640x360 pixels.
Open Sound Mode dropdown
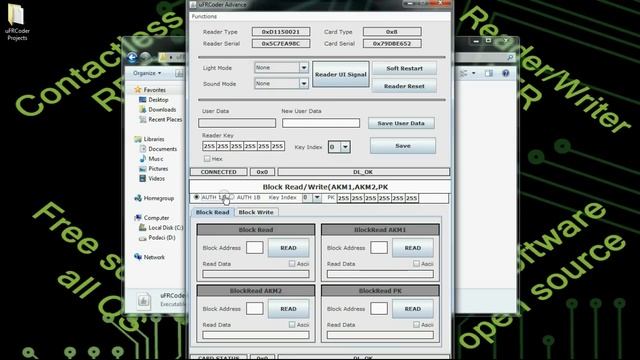tap(304, 84)
